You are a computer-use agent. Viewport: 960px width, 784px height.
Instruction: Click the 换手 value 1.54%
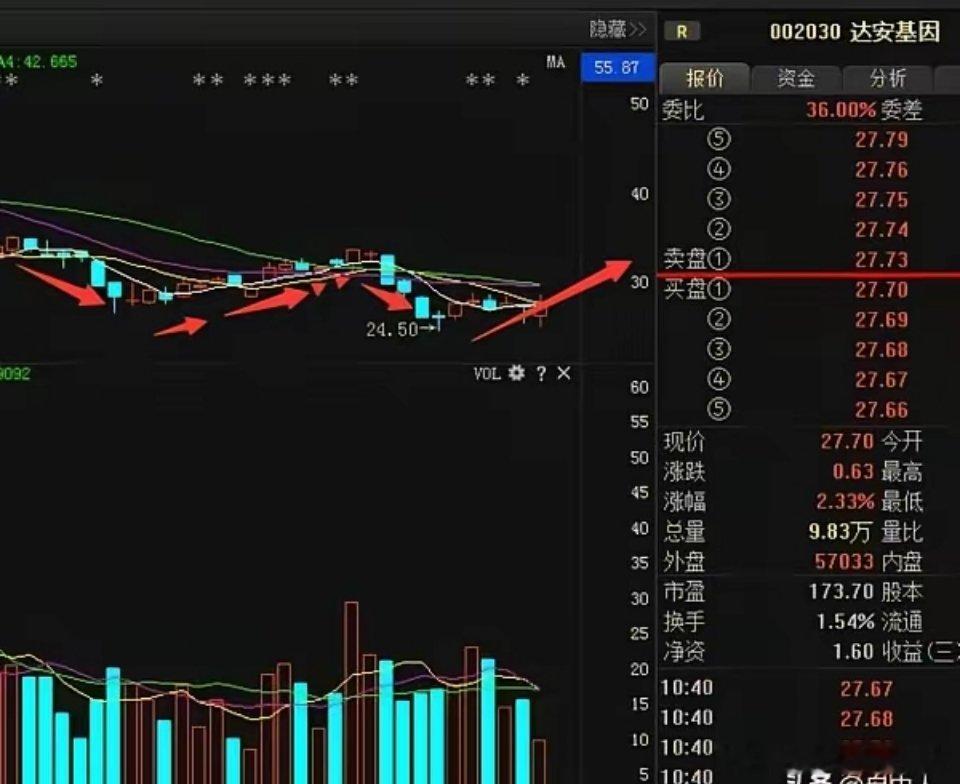[846, 621]
